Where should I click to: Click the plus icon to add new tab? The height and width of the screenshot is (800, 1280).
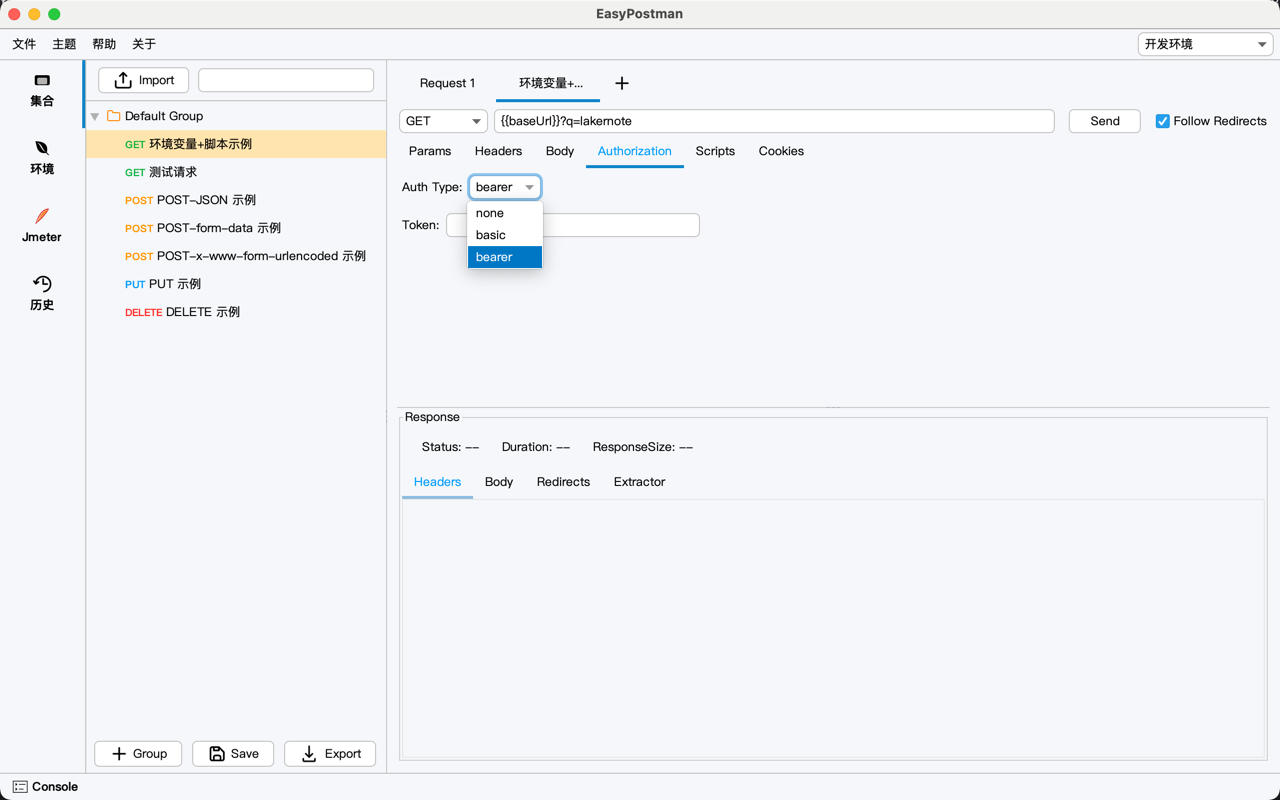click(x=621, y=83)
